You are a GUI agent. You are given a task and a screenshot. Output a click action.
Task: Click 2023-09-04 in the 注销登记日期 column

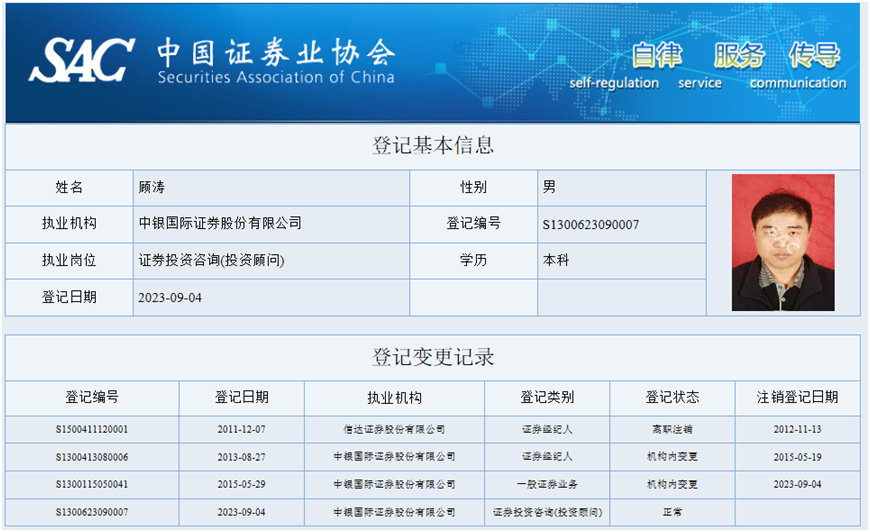[x=797, y=484]
